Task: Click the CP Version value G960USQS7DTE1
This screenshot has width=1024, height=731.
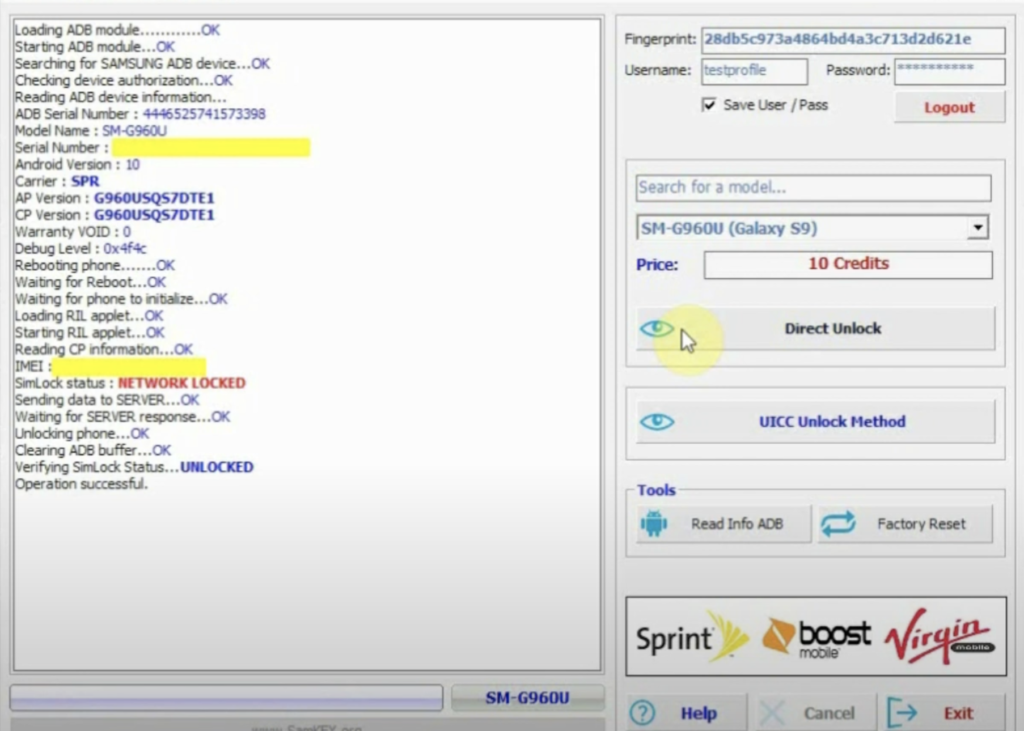Action: 154,216
